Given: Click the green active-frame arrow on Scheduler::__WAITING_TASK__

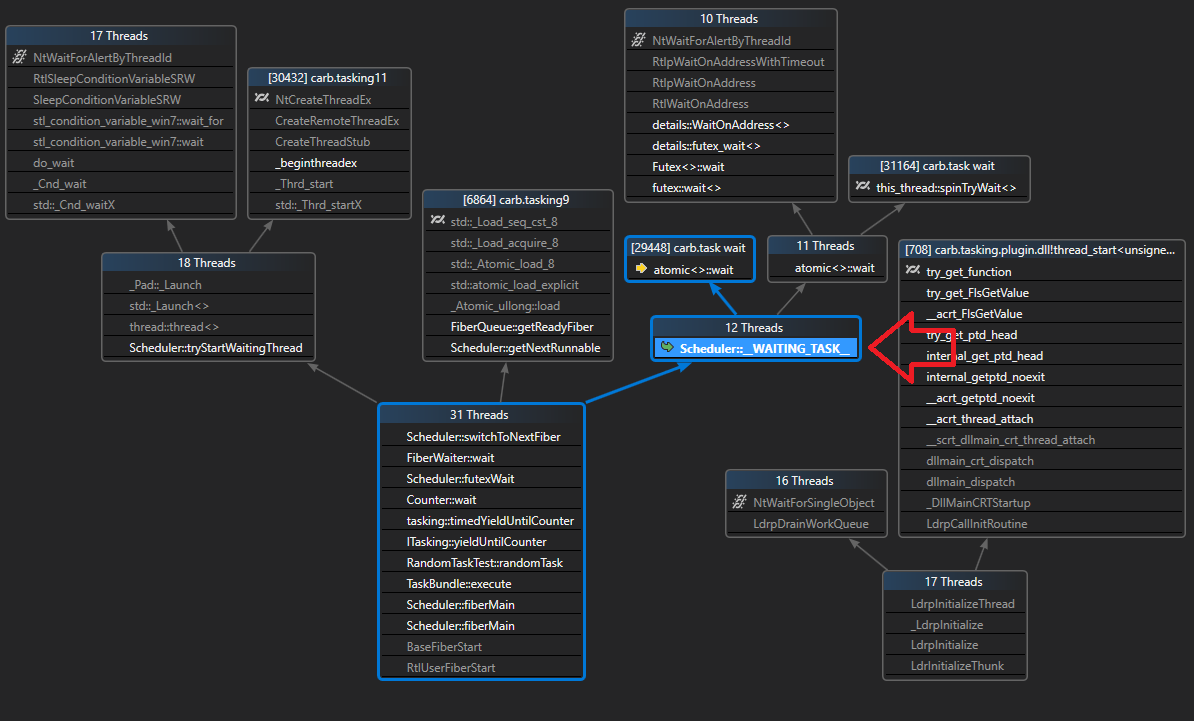Looking at the screenshot, I should click(666, 348).
